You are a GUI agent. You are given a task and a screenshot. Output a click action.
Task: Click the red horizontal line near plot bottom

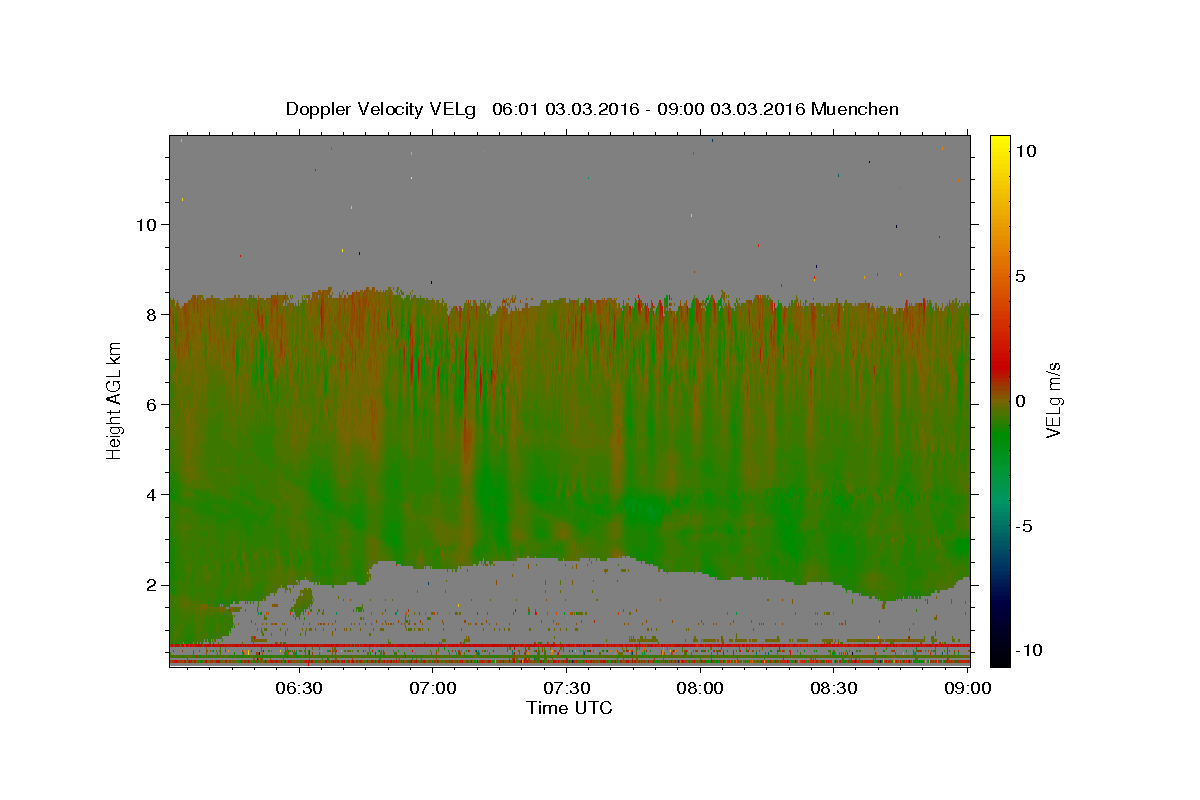(x=569, y=645)
